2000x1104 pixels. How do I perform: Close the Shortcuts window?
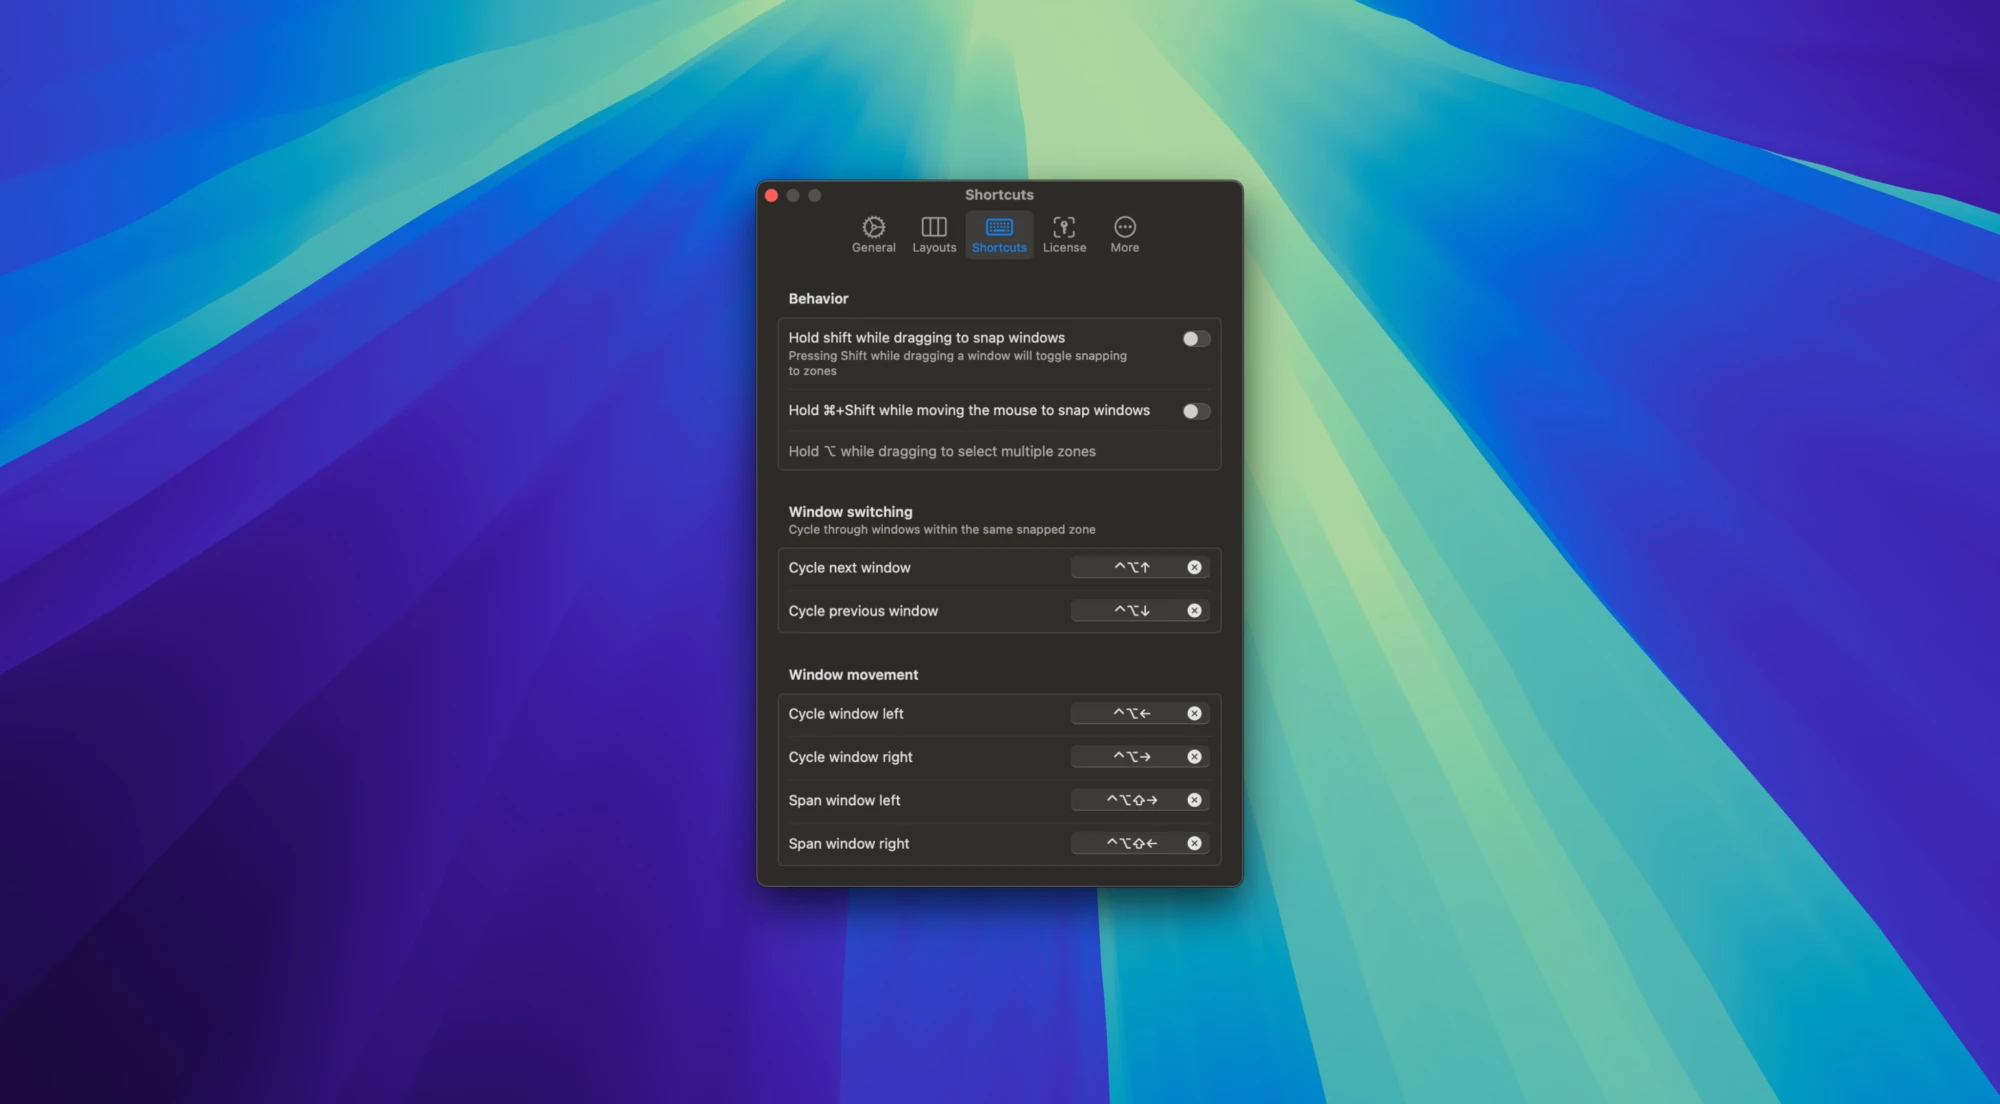(x=771, y=195)
